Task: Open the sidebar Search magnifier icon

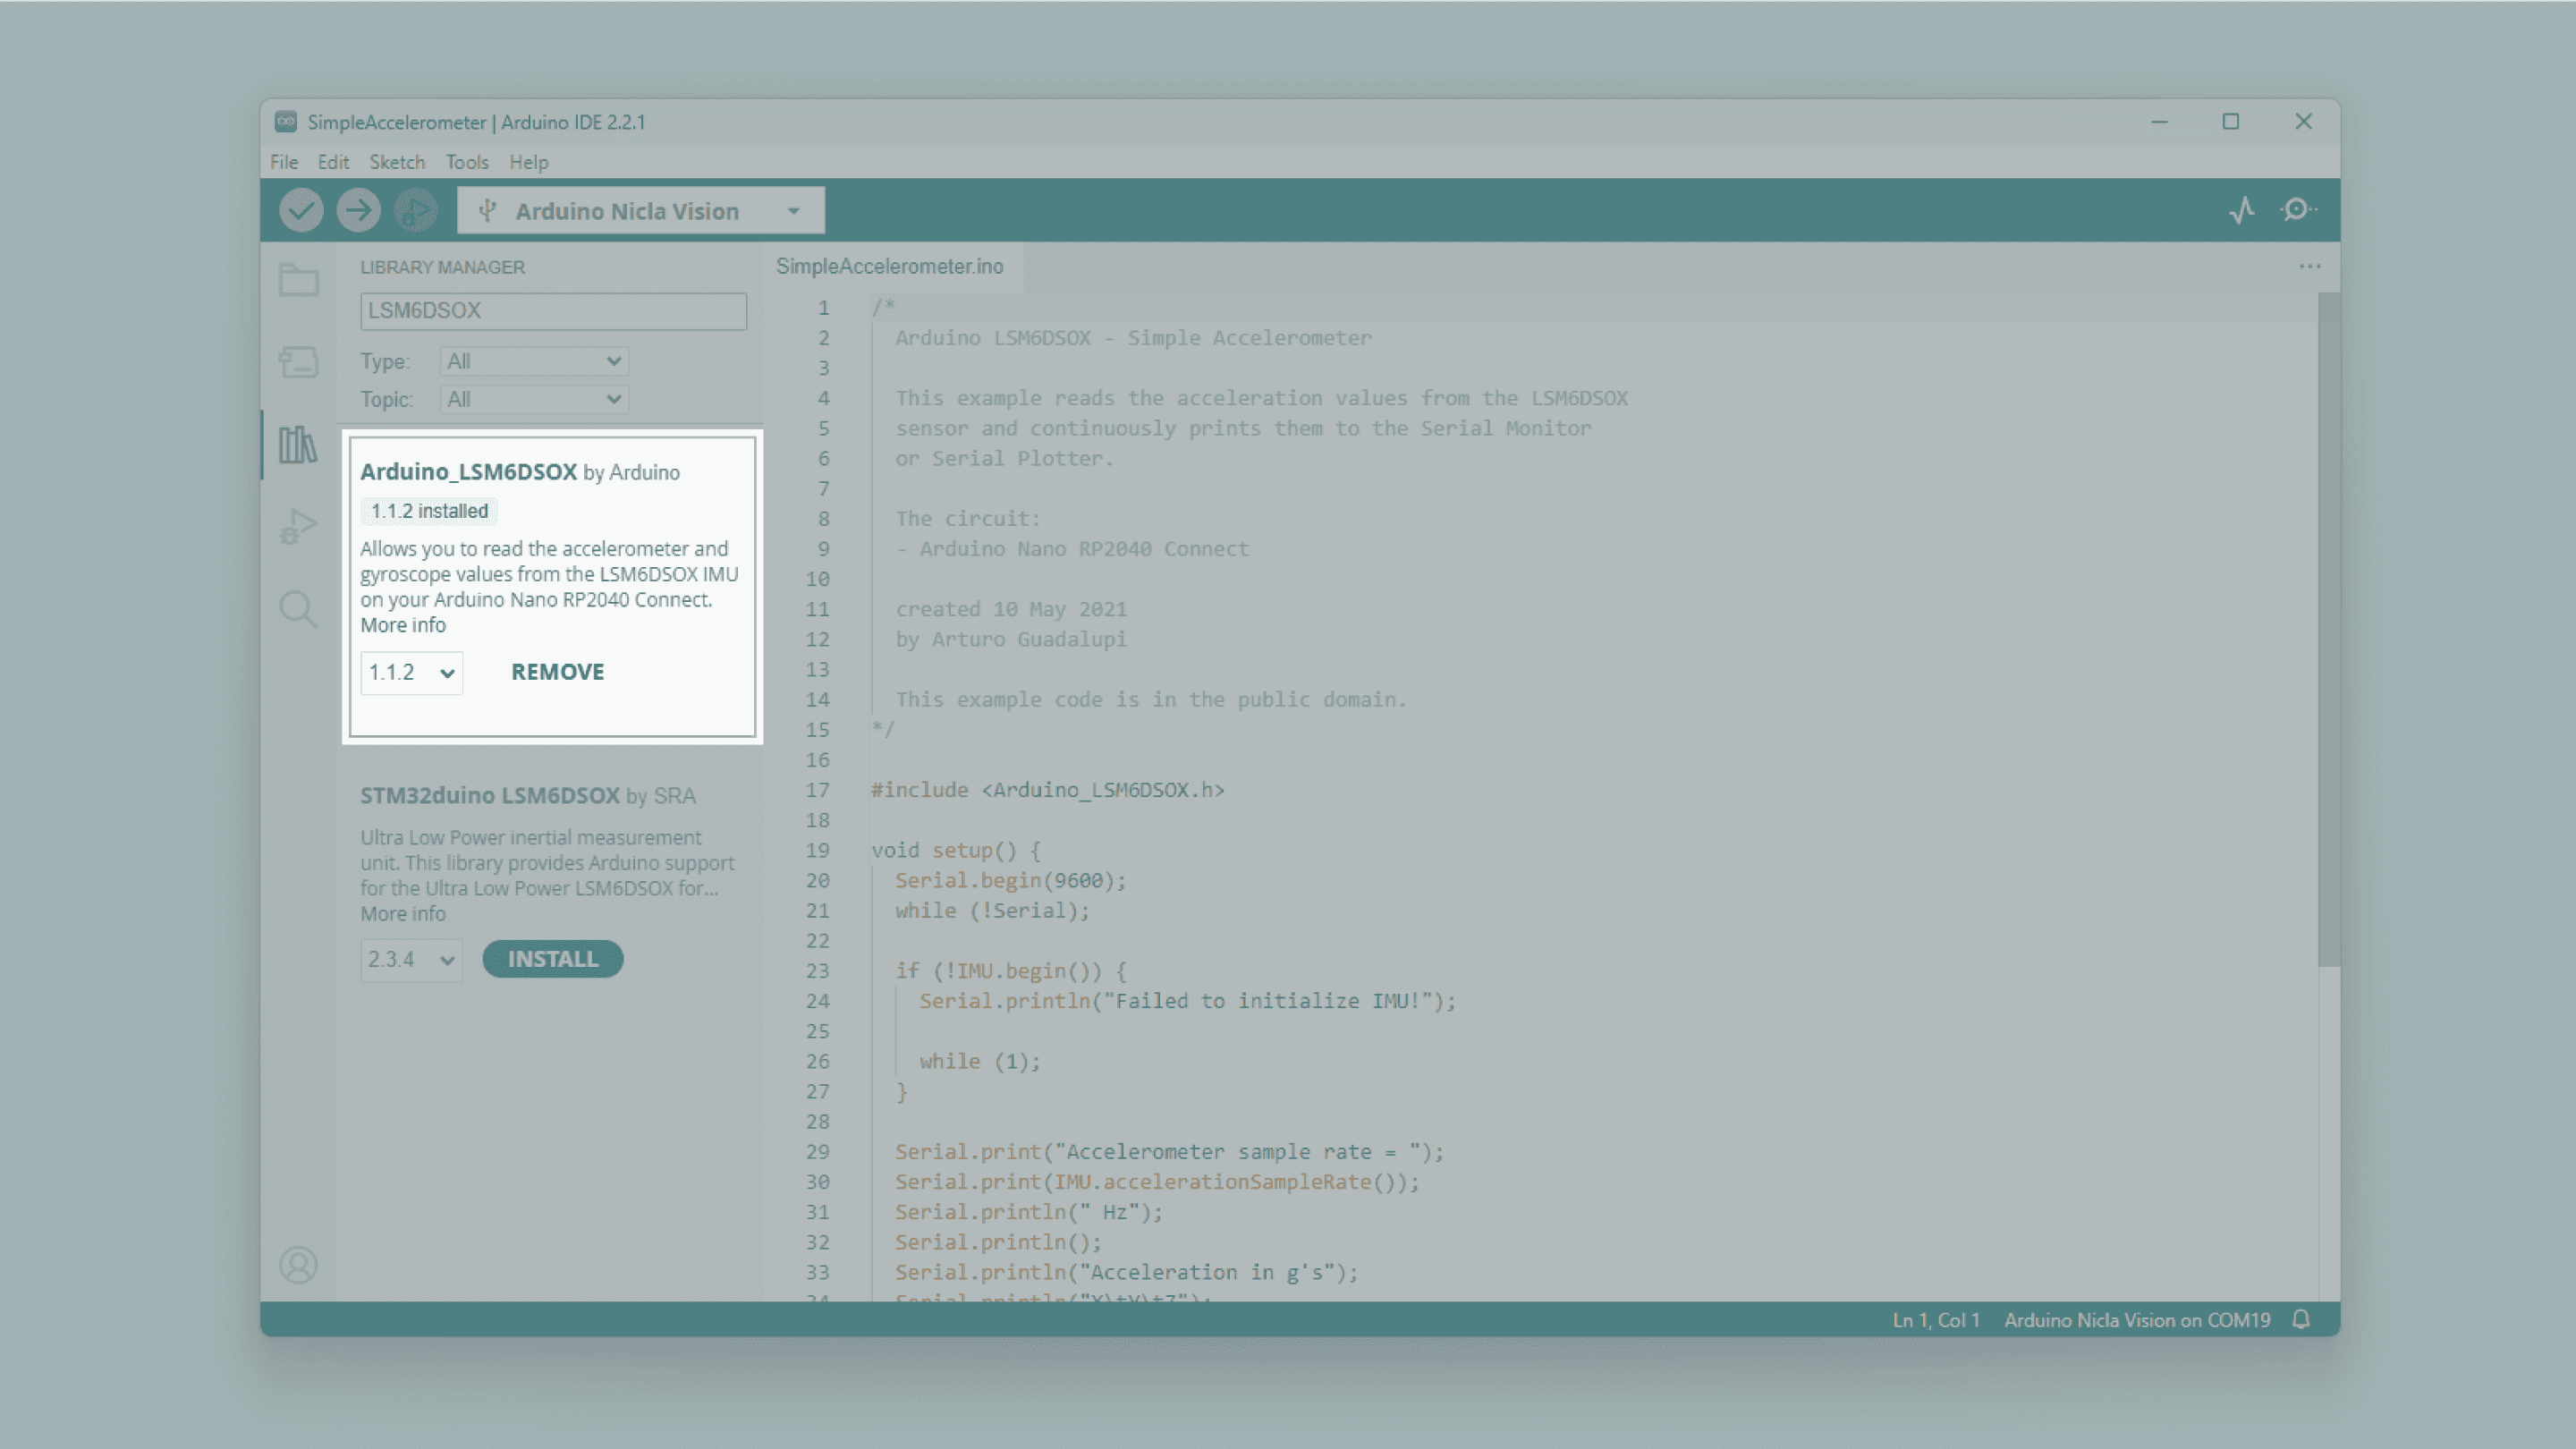Action: 298,609
